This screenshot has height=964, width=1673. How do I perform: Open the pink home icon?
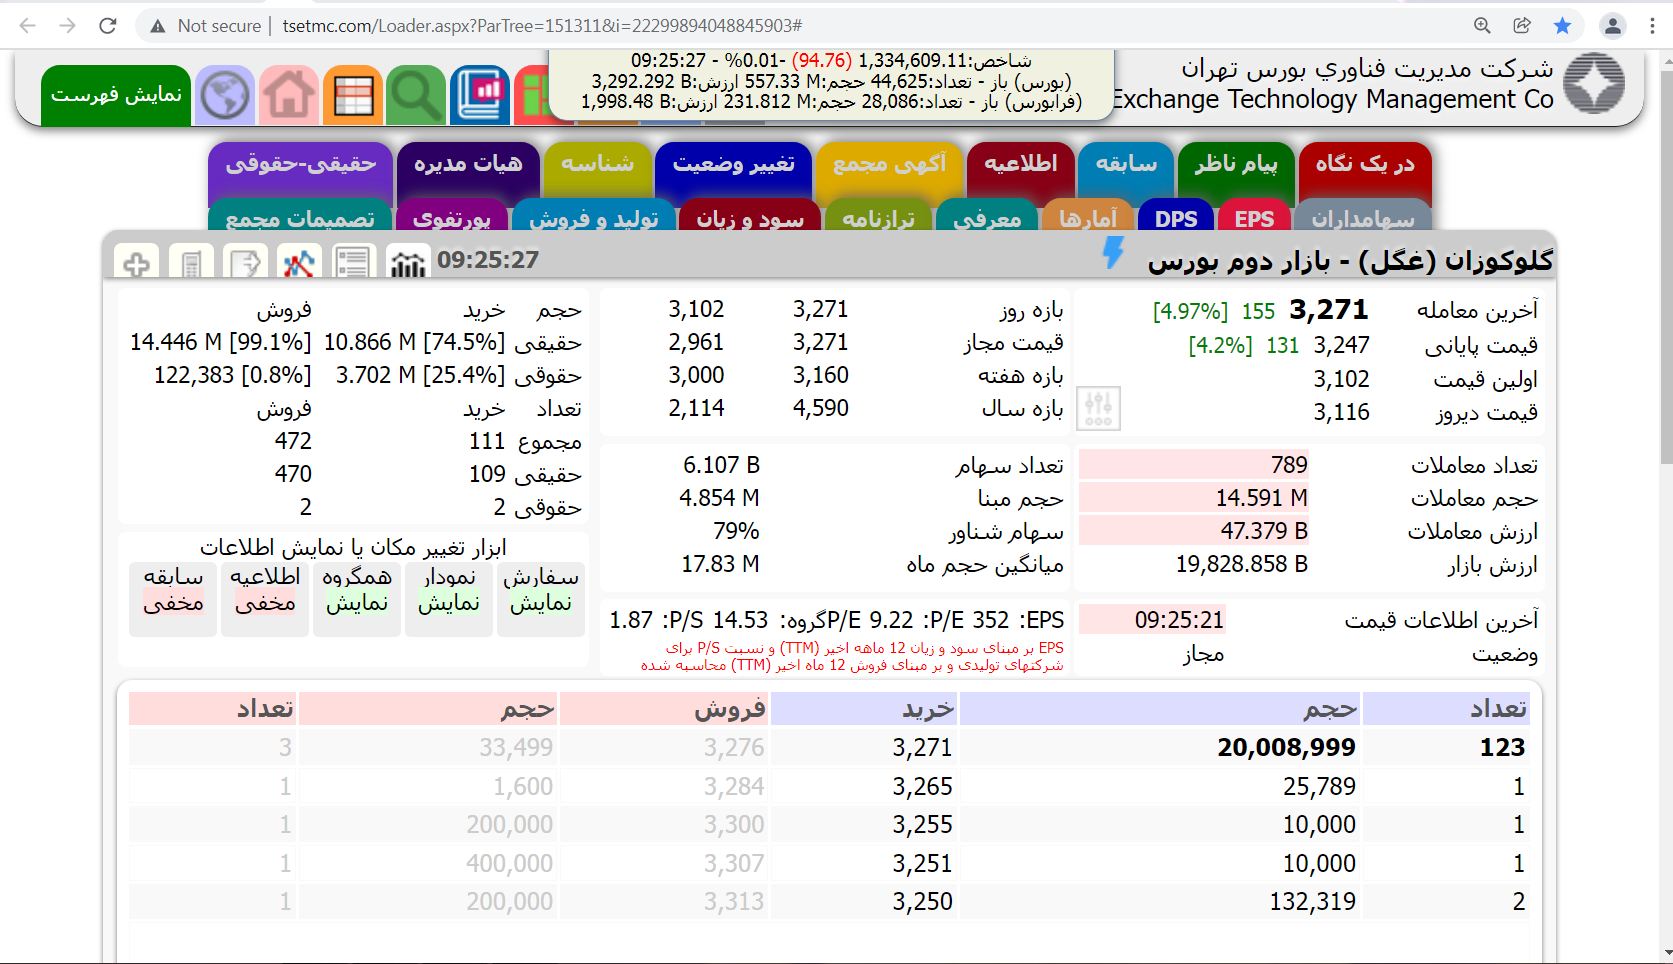(288, 95)
